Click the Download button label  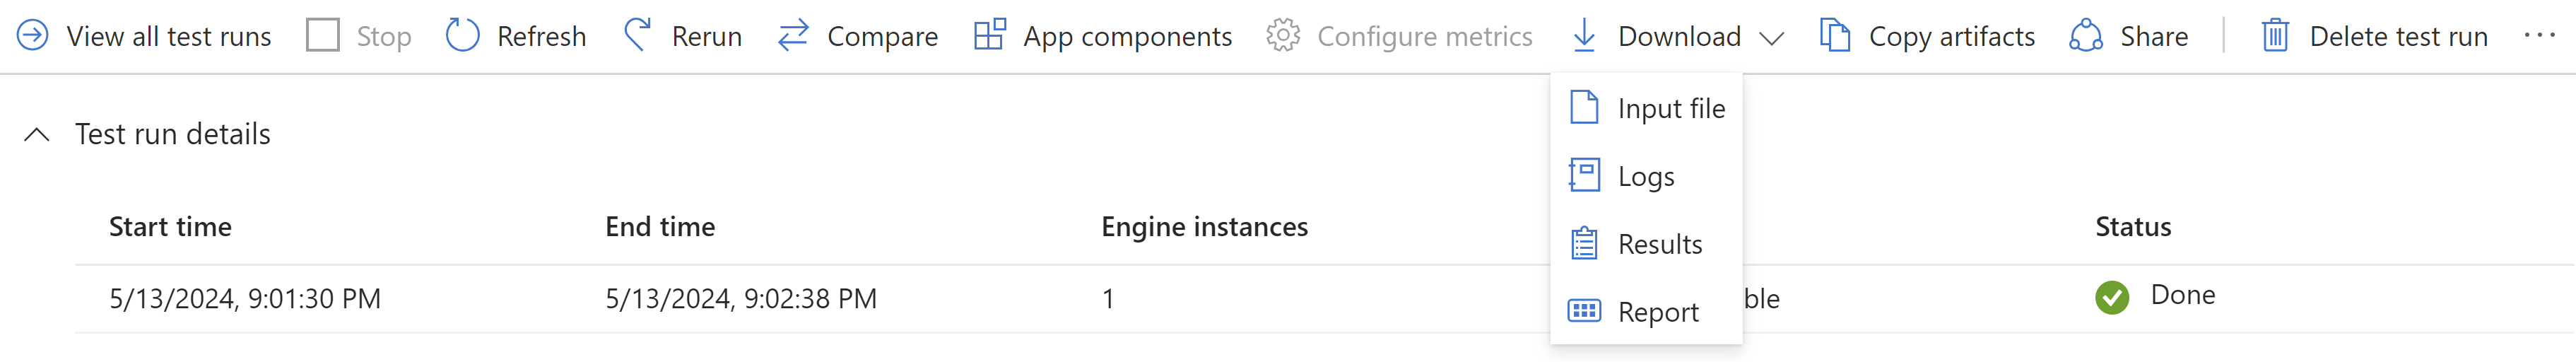click(x=1678, y=36)
